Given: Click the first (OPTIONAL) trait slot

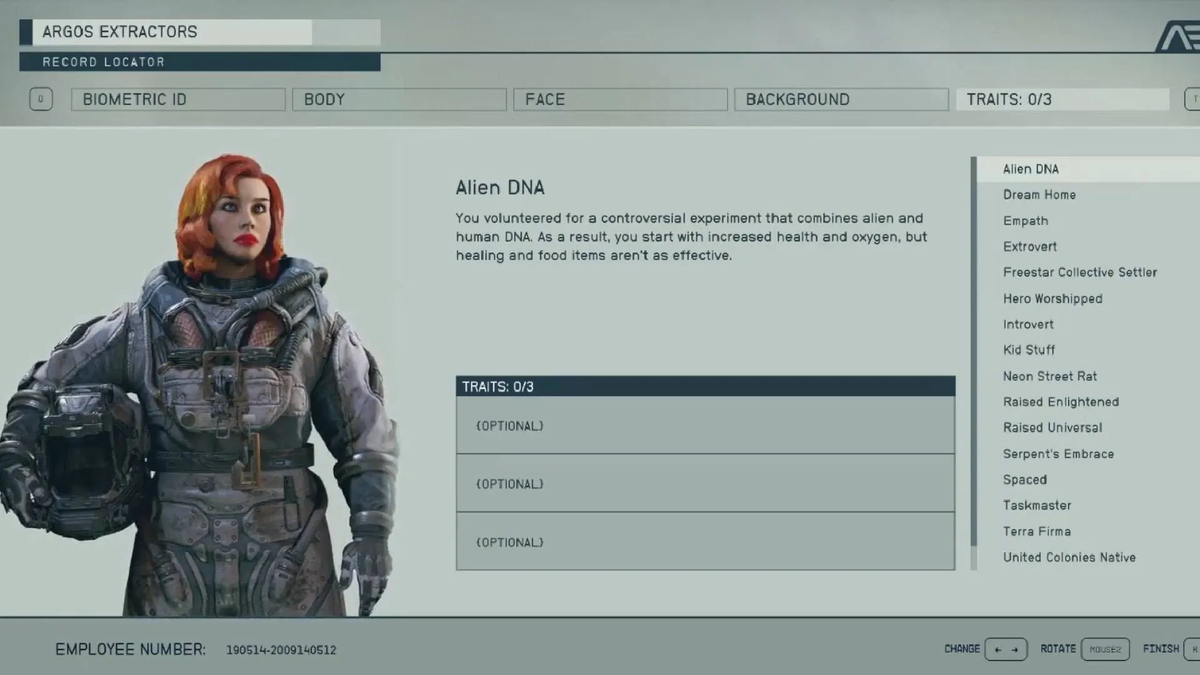Looking at the screenshot, I should [706, 426].
